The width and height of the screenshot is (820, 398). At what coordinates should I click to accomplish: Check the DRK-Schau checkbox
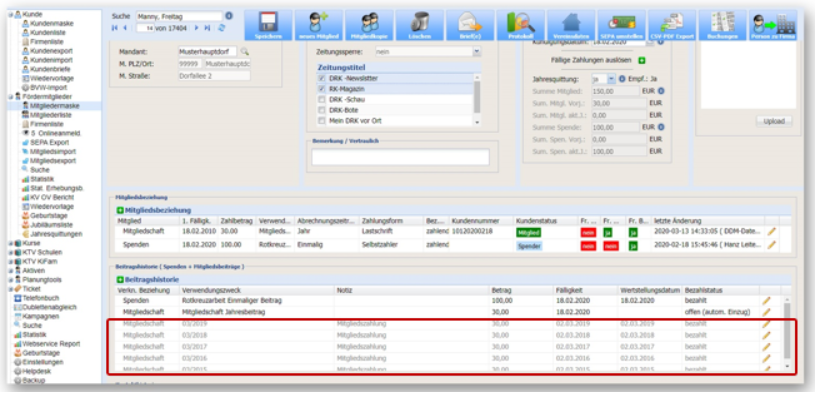[x=322, y=99]
